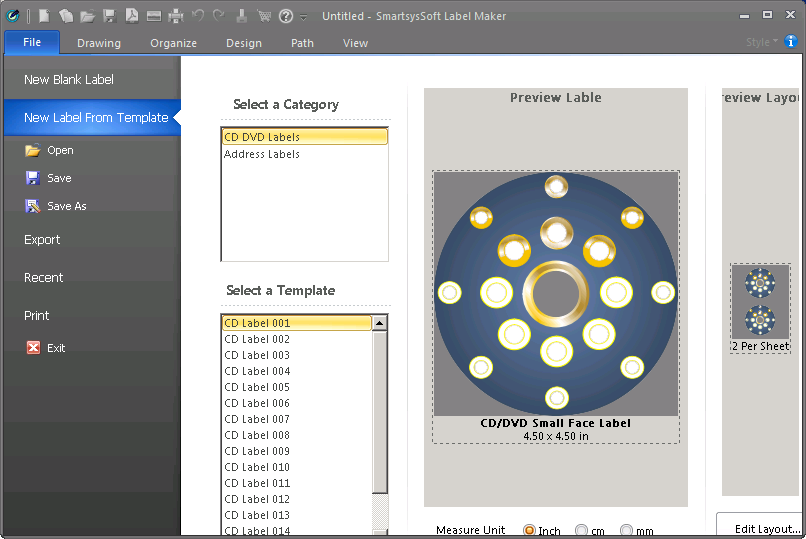806x539 pixels.
Task: Click the floppy disk save icon in toolbar
Action: [109, 16]
